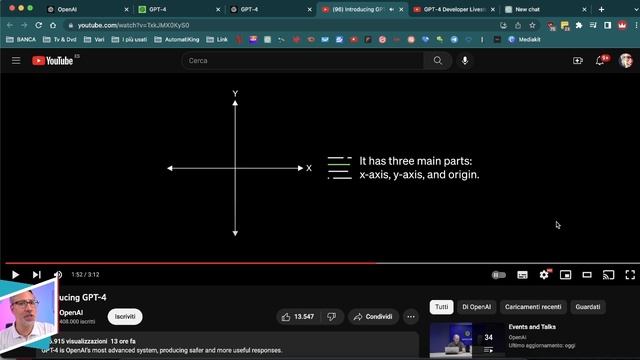Screen dimensions: 640x360
Task: Start voice search with microphone icon
Action: pos(464,61)
